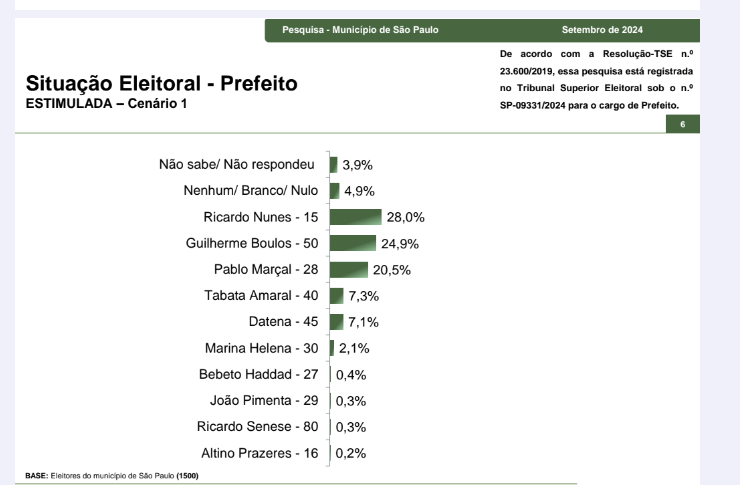
Task: Select the 'Ricardo Senese - 80' label
Action: 258,426
